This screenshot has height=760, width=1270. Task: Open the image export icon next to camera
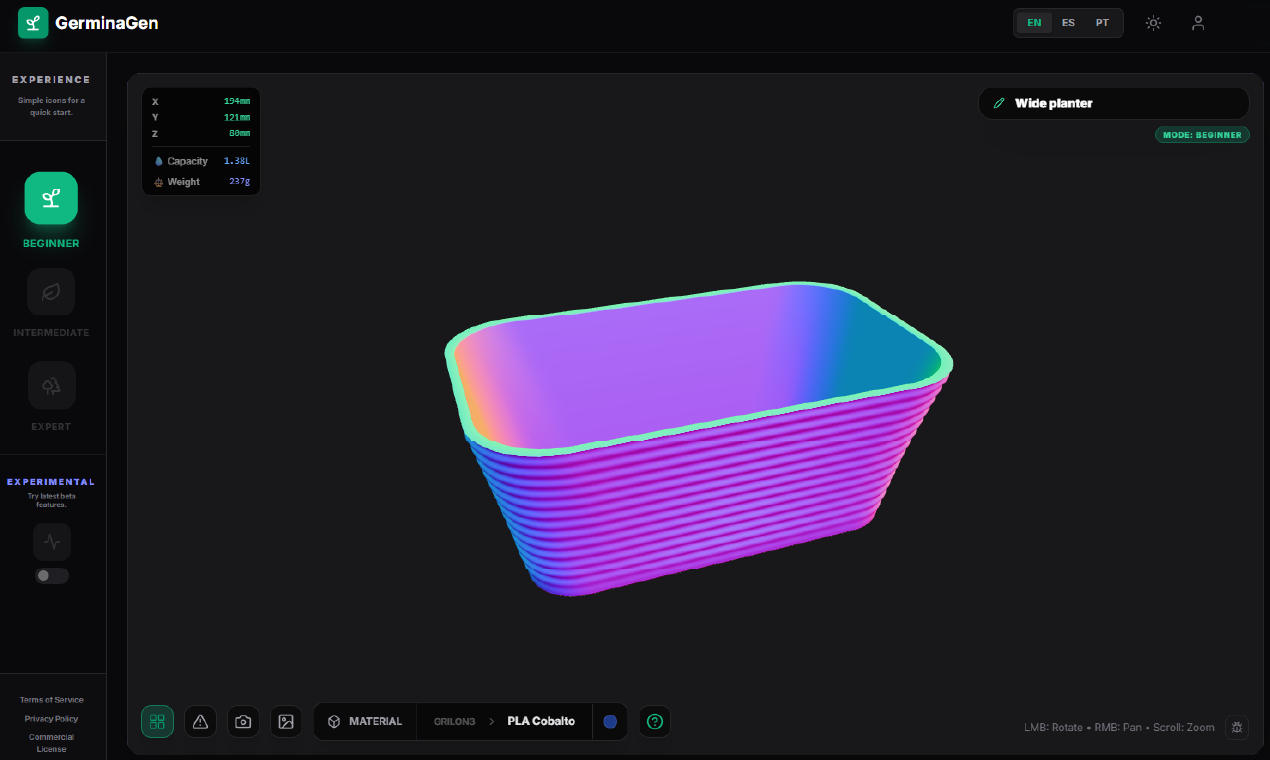286,721
